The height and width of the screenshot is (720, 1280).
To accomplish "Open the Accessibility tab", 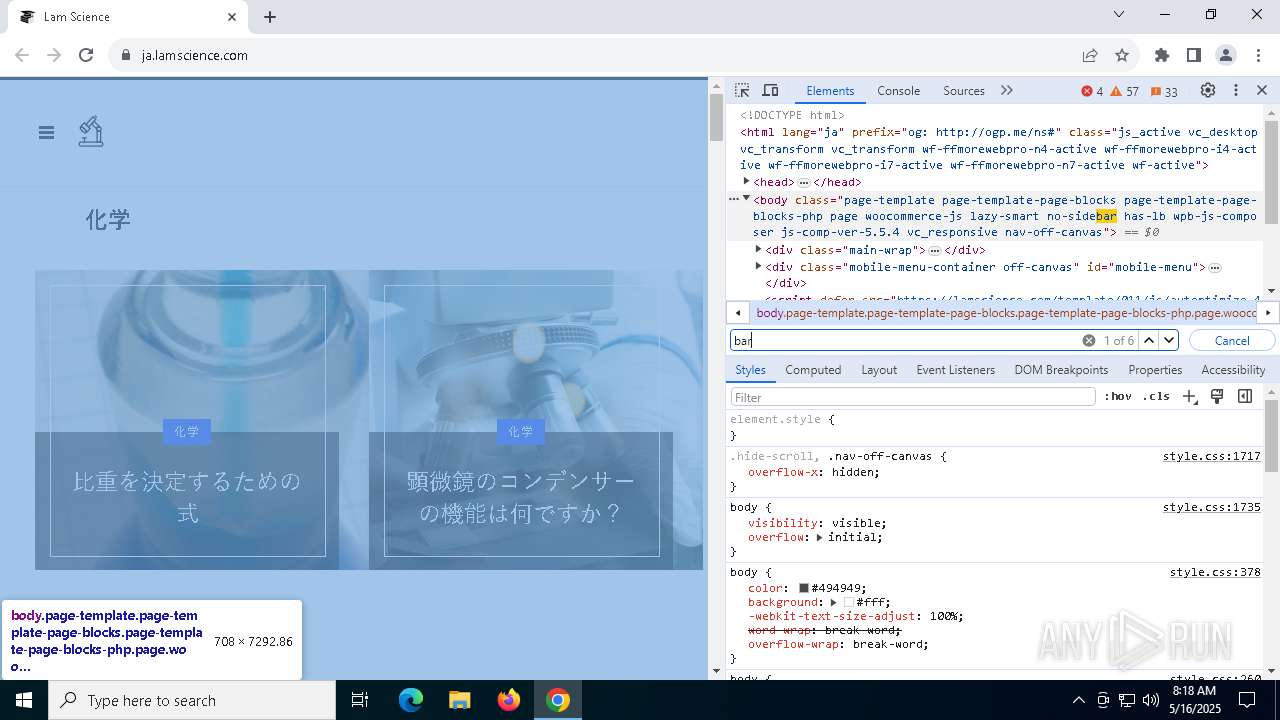I will [1233, 369].
